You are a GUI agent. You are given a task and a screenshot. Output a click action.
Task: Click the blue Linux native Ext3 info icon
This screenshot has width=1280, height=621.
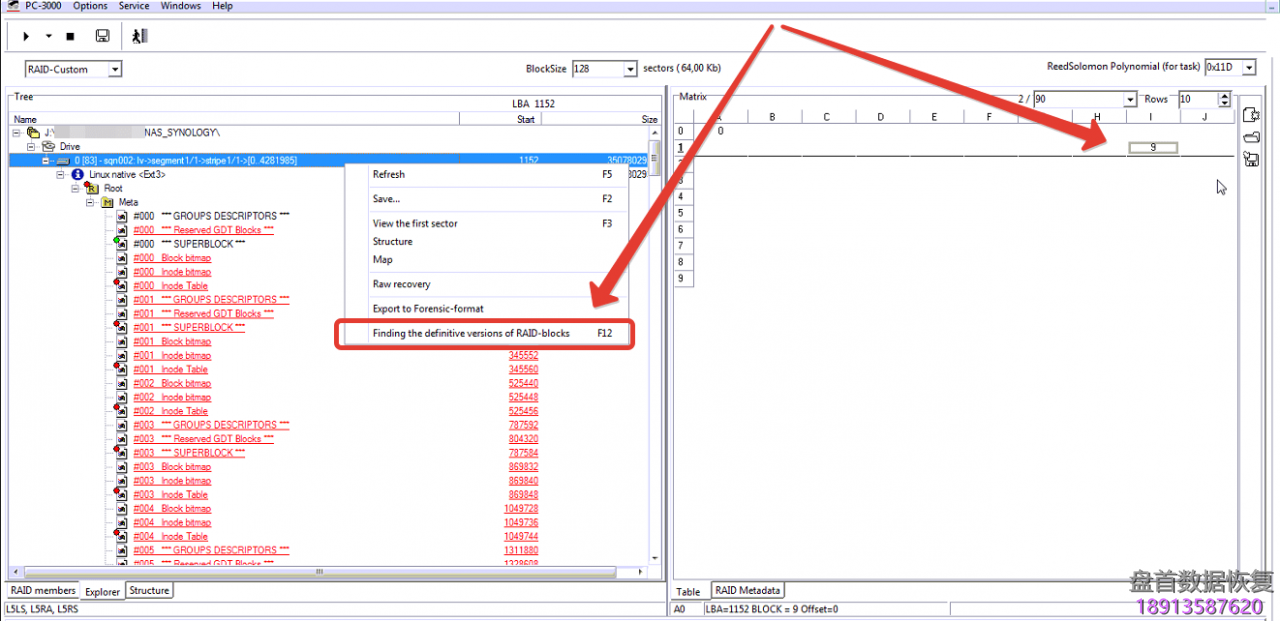[x=77, y=174]
